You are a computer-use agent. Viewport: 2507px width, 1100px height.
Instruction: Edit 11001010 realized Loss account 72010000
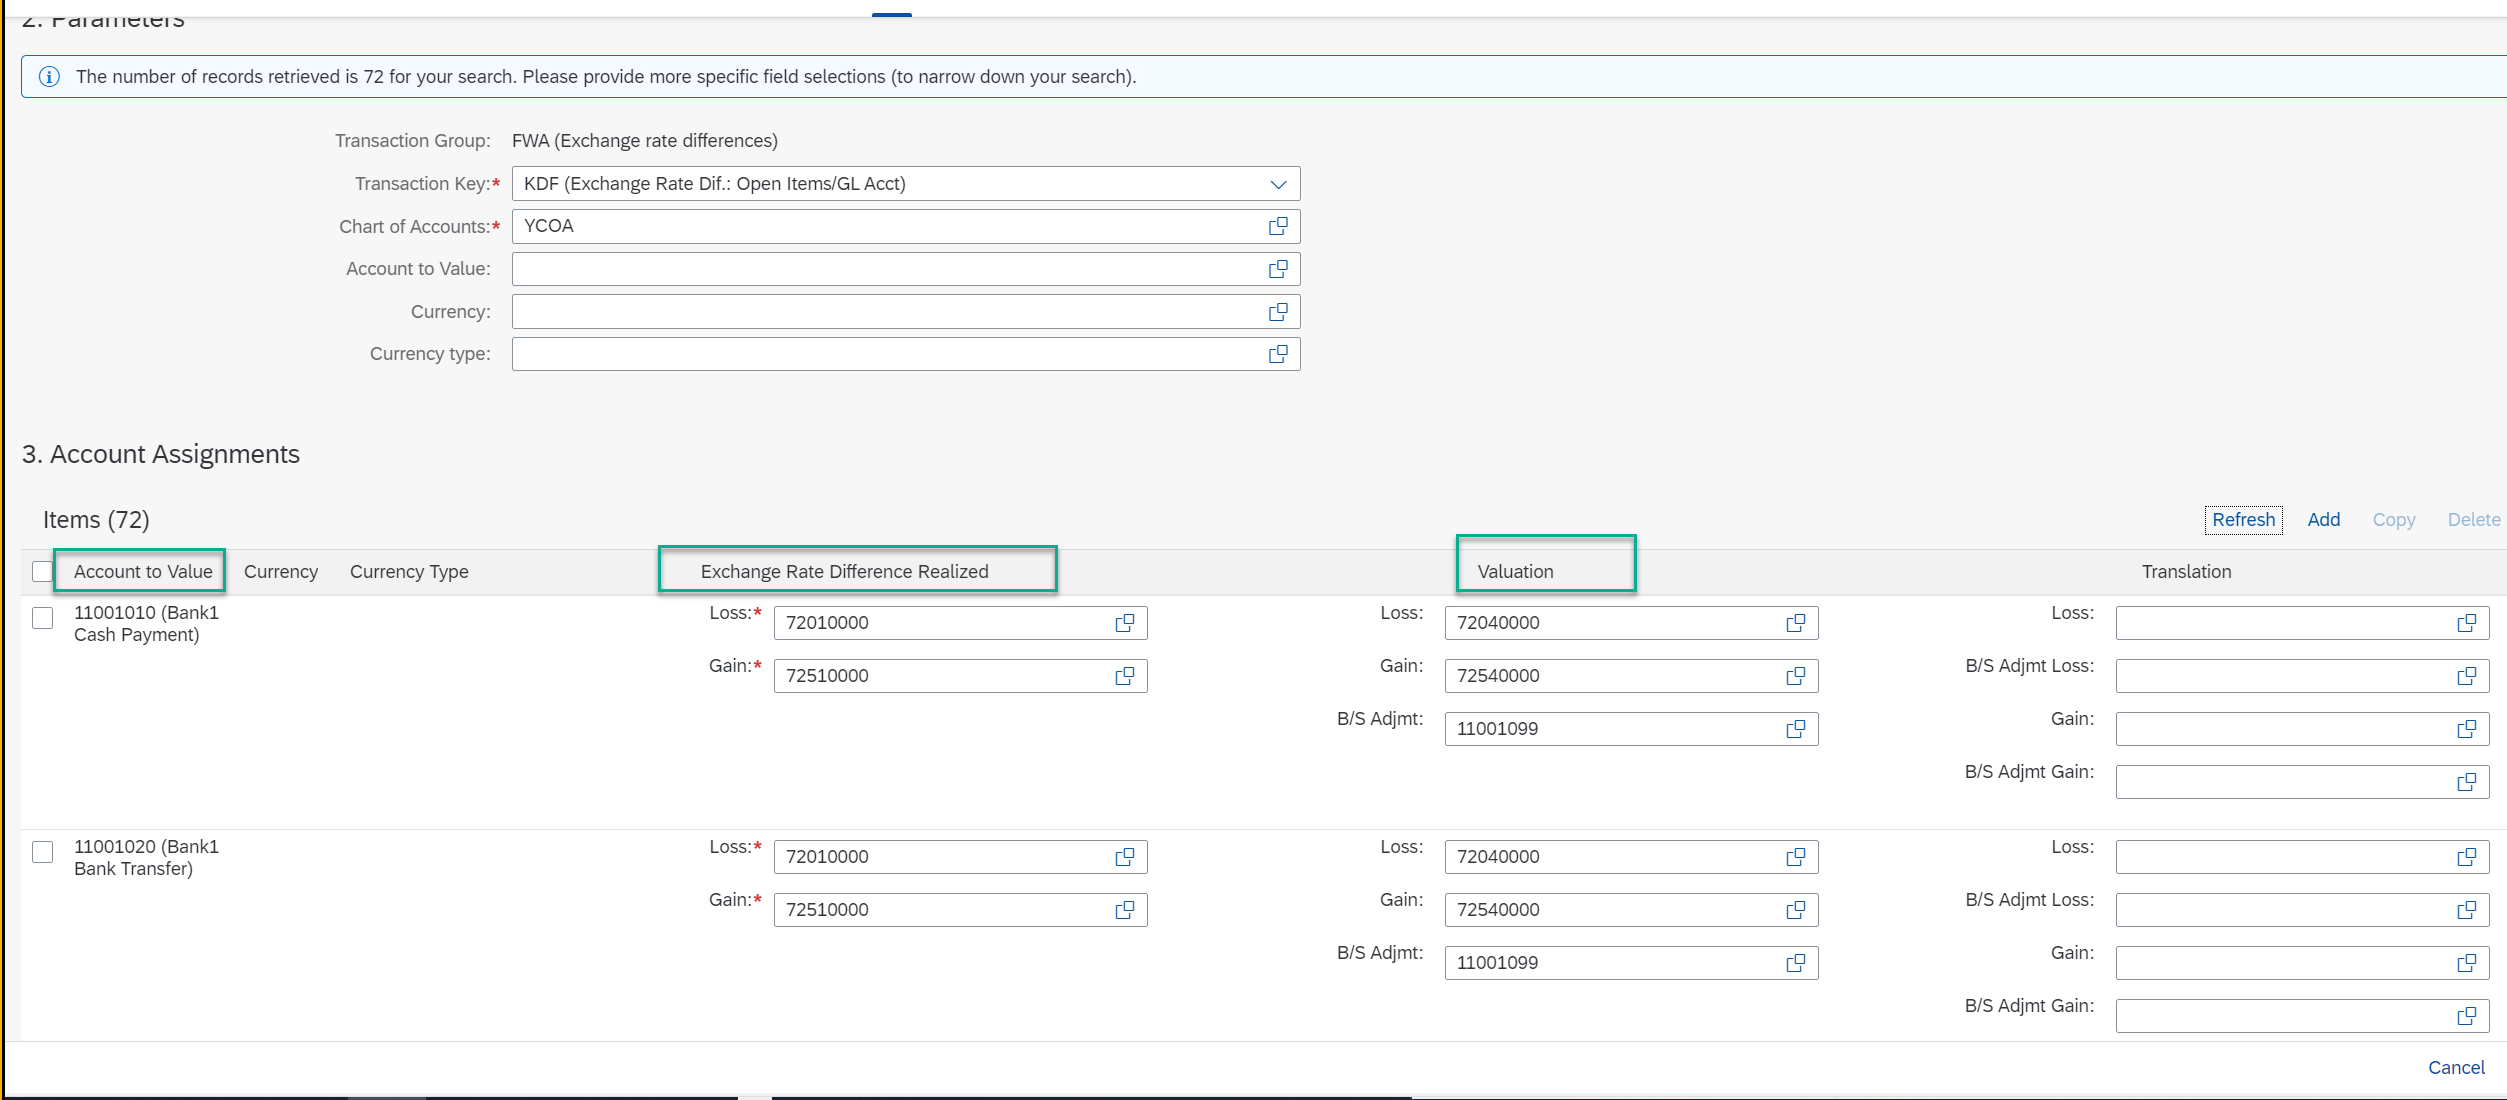tap(960, 623)
